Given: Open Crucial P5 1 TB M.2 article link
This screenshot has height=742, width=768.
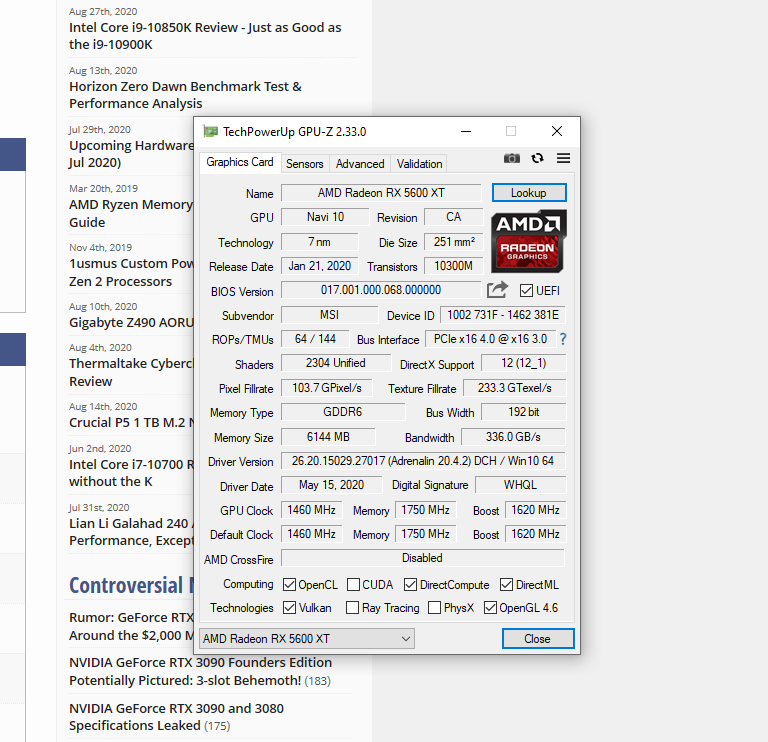Looking at the screenshot, I should click(131, 422).
